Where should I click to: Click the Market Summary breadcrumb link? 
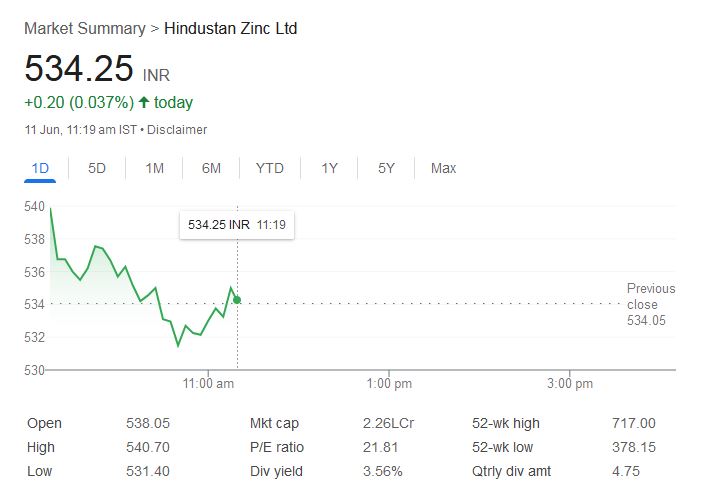[x=84, y=28]
